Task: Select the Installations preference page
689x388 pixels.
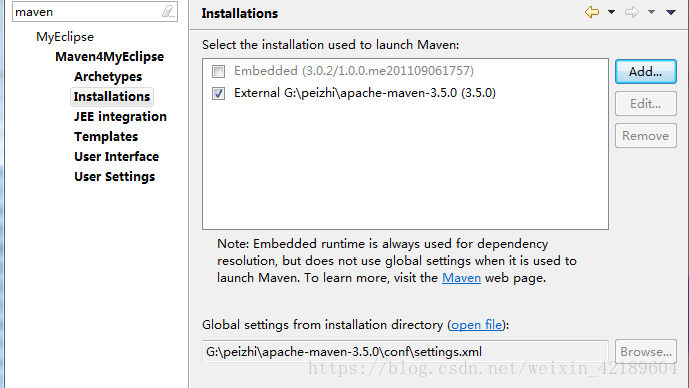Action: pos(112,97)
